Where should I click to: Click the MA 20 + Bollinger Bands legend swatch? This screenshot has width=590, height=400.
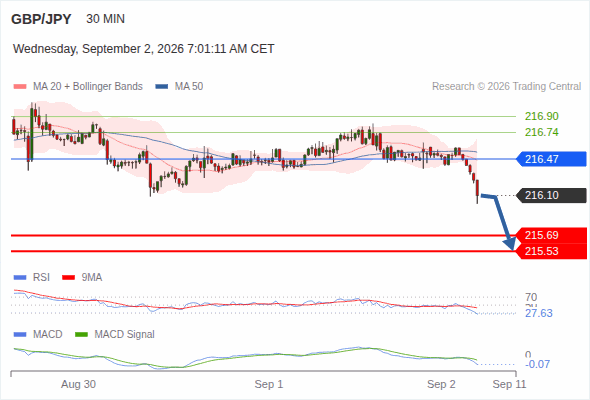pyautogui.click(x=20, y=87)
